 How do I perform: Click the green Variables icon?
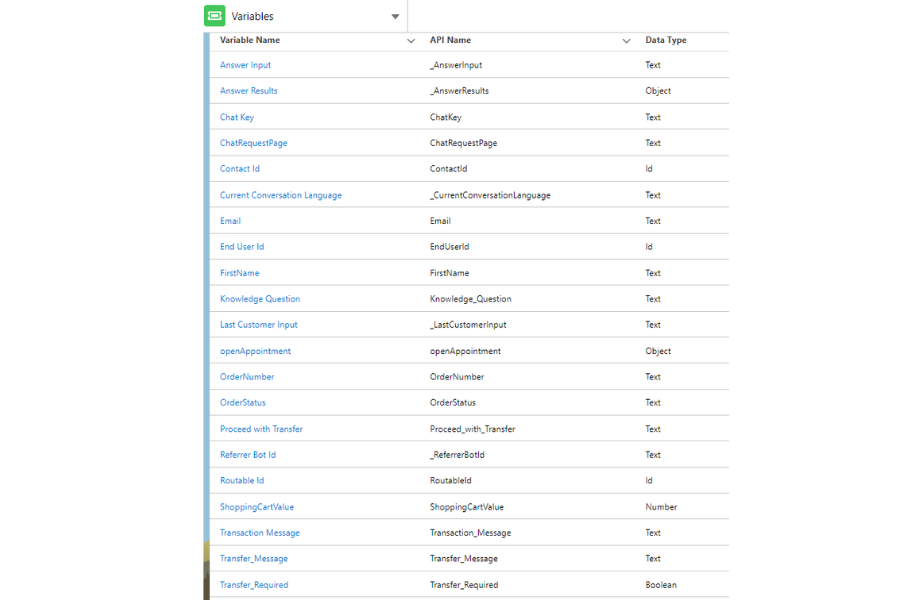click(x=214, y=16)
